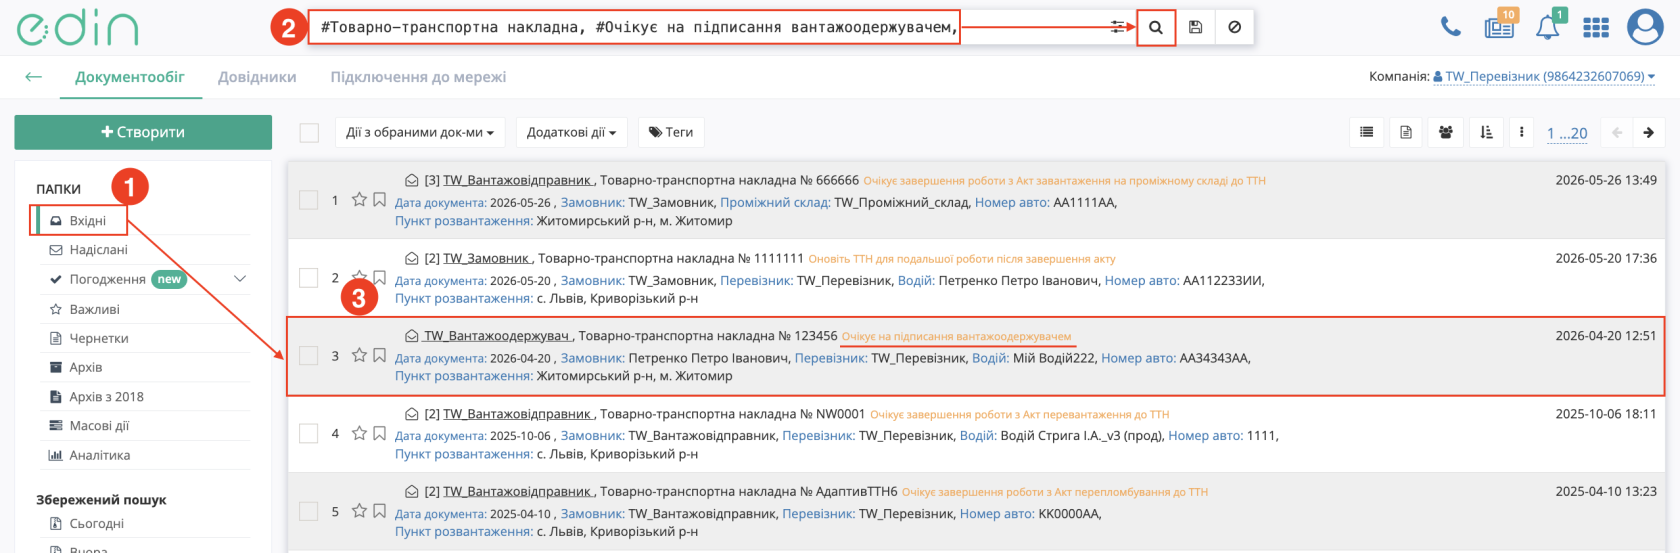This screenshot has height=553, width=1680.
Task: Click status Очікує на підписання вантажоодержувачем
Action: [x=957, y=337]
